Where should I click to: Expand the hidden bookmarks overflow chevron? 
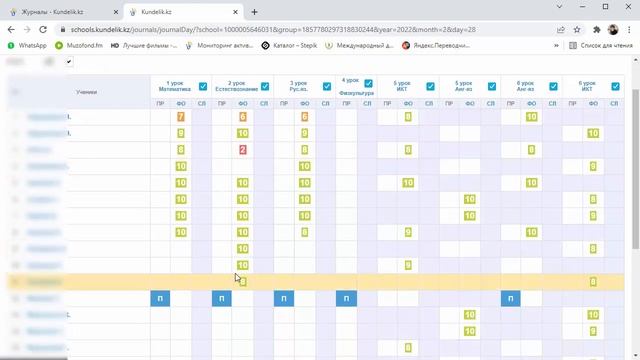(556, 45)
